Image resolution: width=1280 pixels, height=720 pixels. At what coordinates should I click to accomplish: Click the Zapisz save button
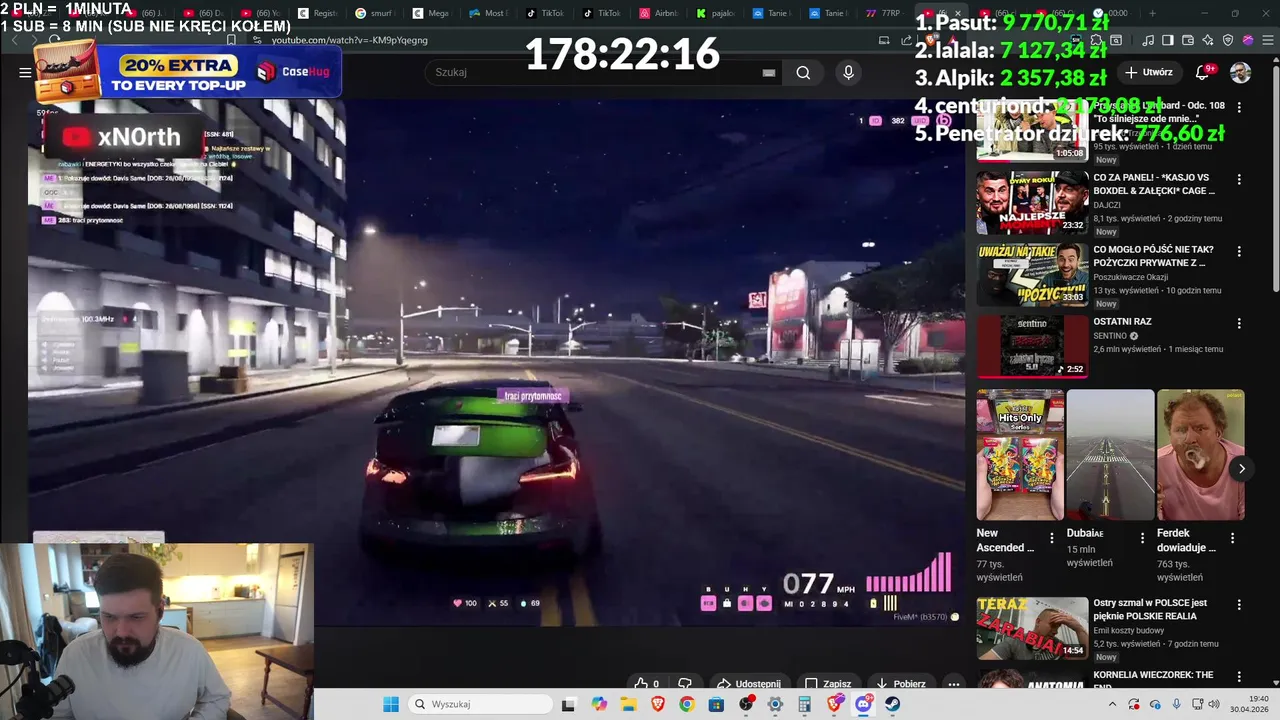[828, 684]
